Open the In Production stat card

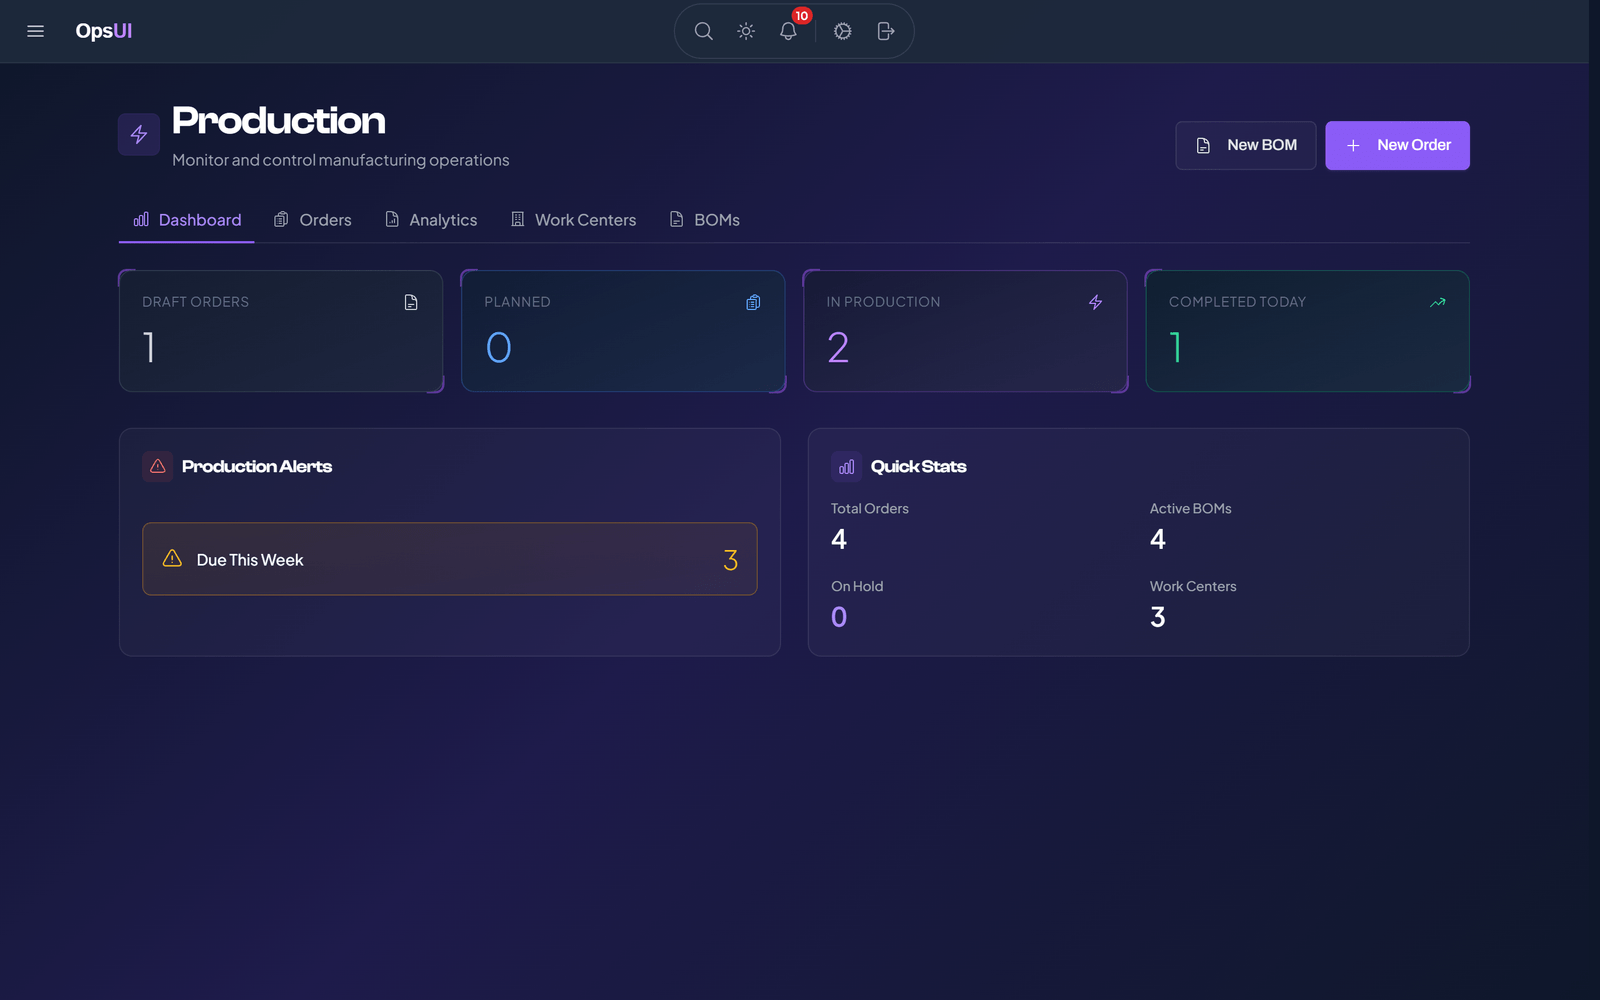coord(965,331)
